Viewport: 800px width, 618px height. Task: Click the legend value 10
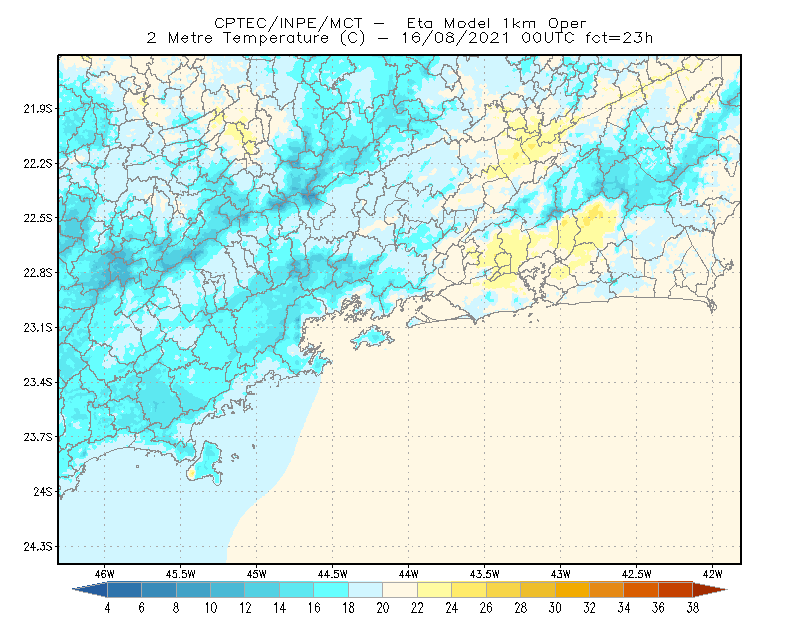coord(211,608)
